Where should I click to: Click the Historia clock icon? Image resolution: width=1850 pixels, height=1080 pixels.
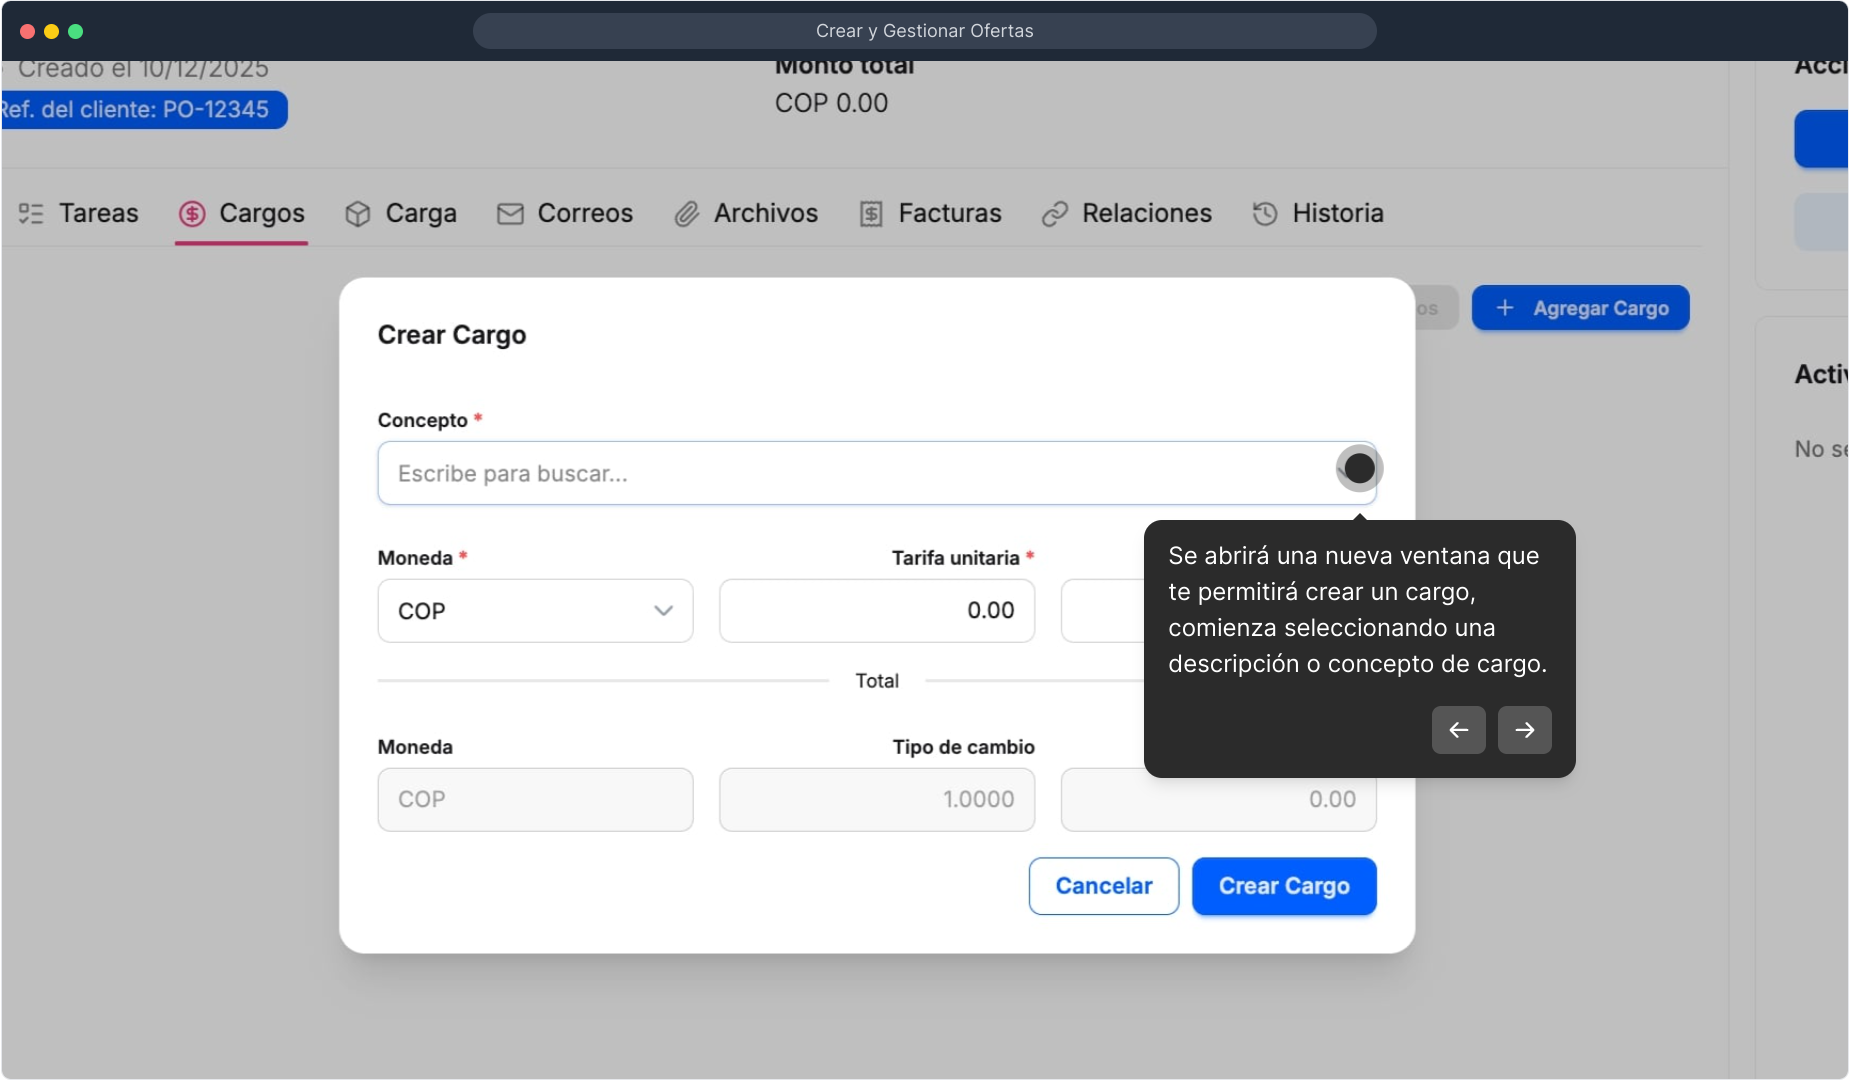pos(1265,214)
